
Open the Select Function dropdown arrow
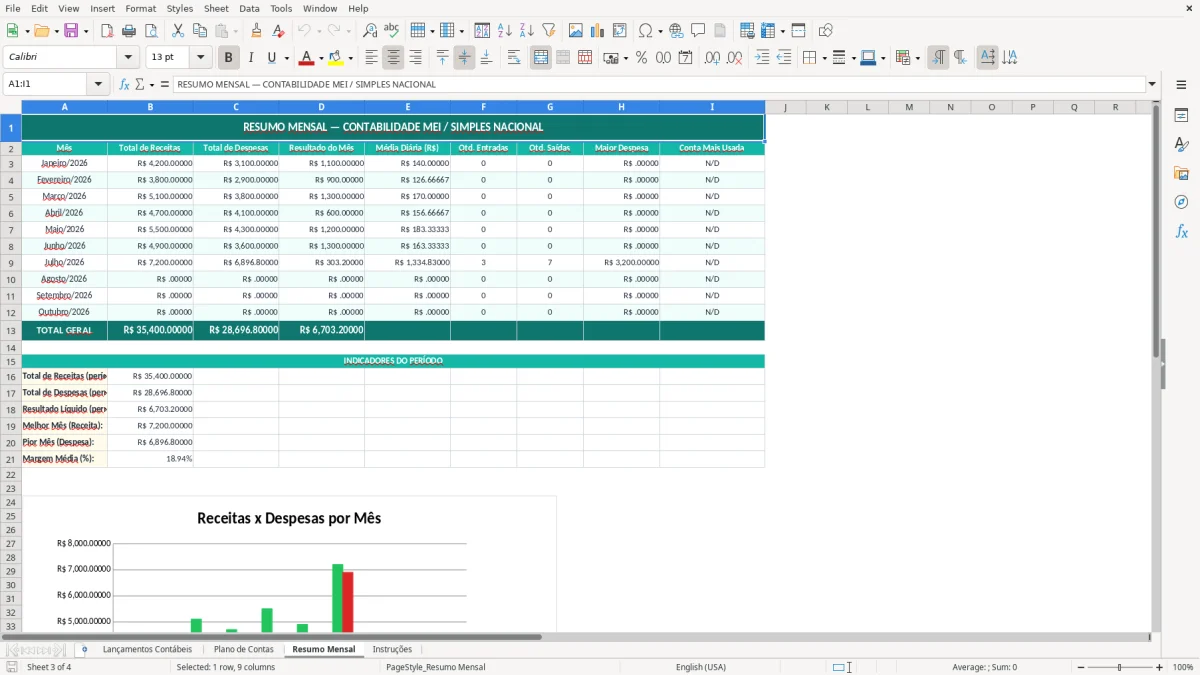click(x=151, y=85)
